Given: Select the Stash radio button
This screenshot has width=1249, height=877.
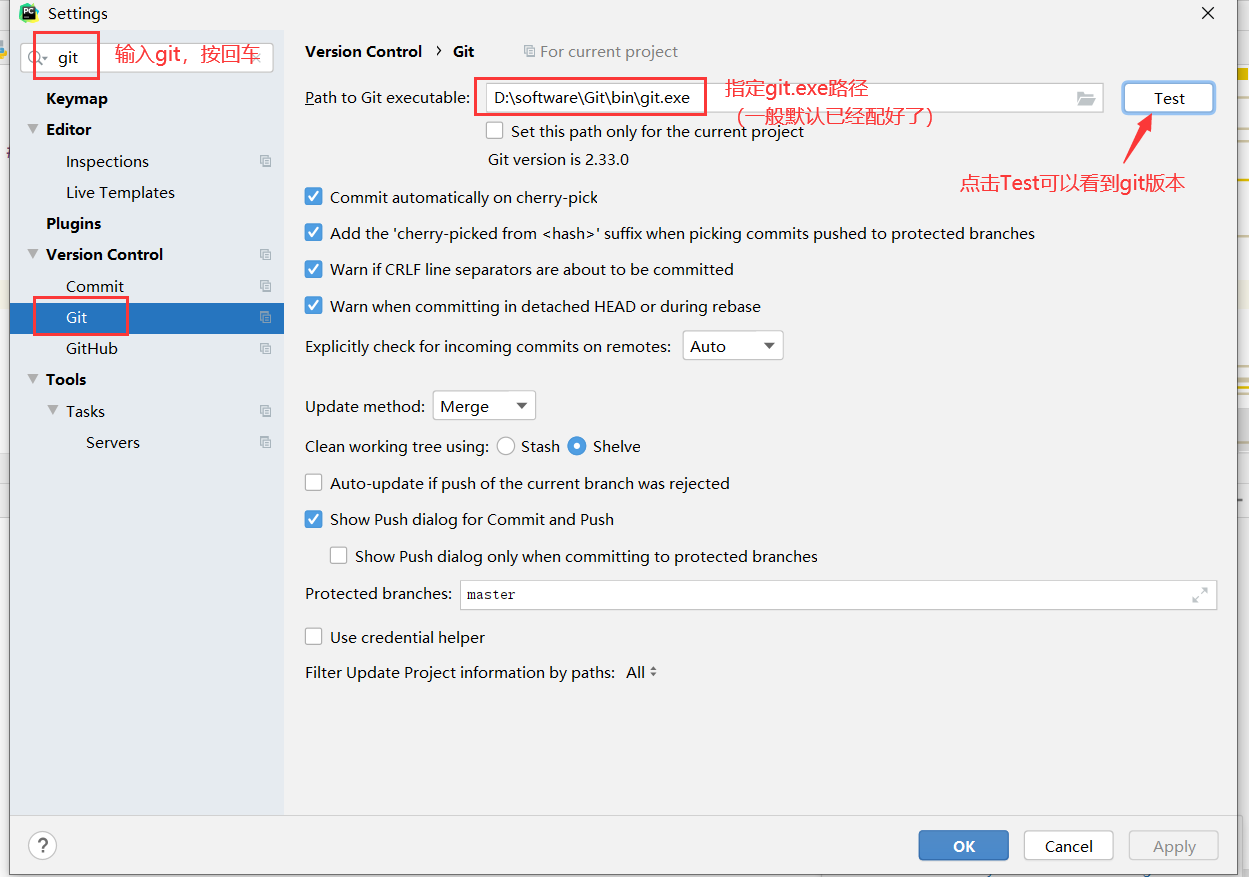Looking at the screenshot, I should (x=506, y=446).
